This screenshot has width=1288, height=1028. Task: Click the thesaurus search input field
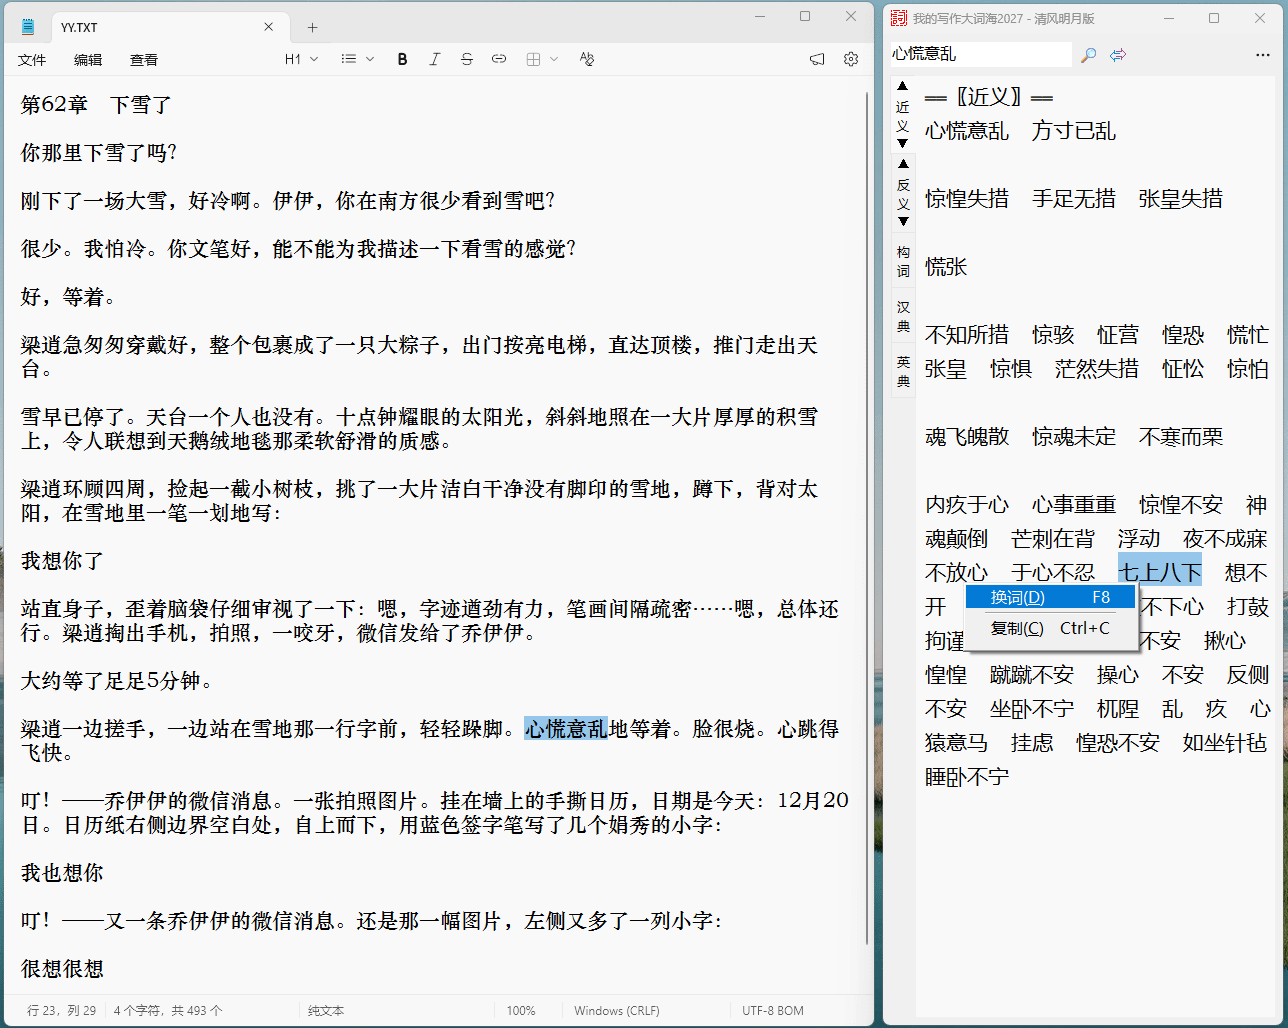[x=980, y=54]
